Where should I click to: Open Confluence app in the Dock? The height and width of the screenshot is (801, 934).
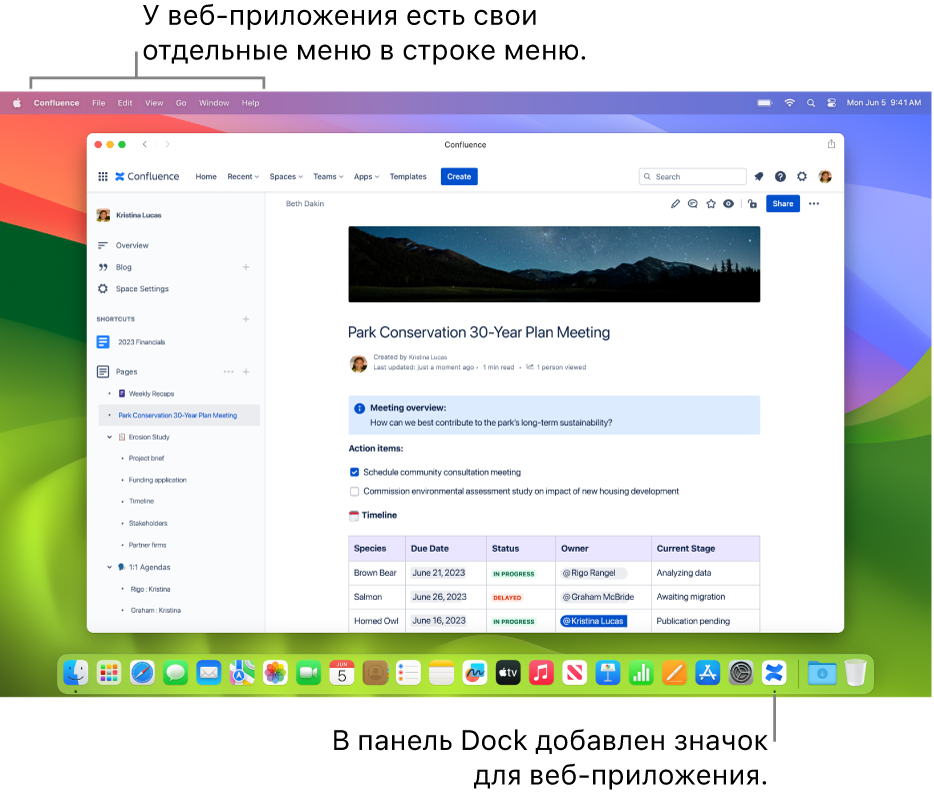coord(774,673)
